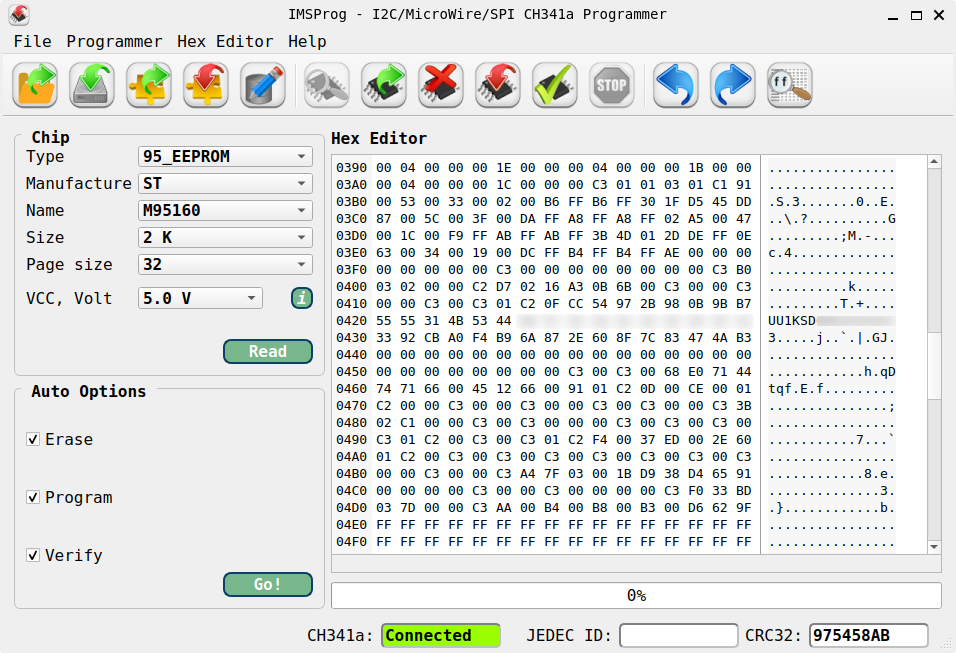Image resolution: width=956 pixels, height=653 pixels.
Task: Expand the Manufacture dropdown showing ST
Action: [x=225, y=184]
